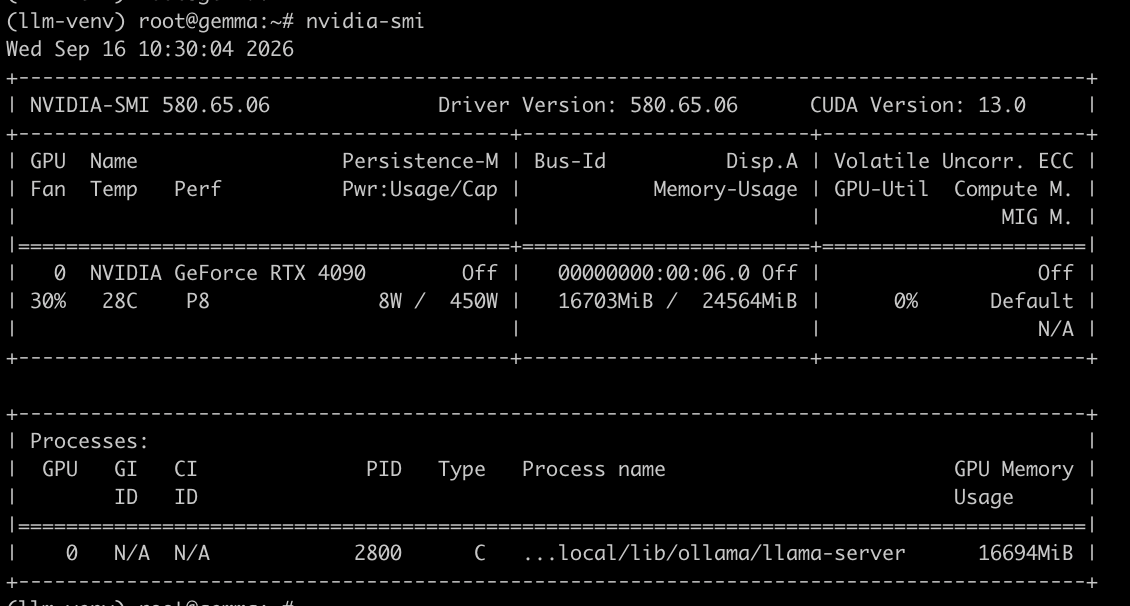Viewport: 1130px width, 606px height.
Task: Click the Pwr:Usage/Cap header
Action: click(420, 190)
